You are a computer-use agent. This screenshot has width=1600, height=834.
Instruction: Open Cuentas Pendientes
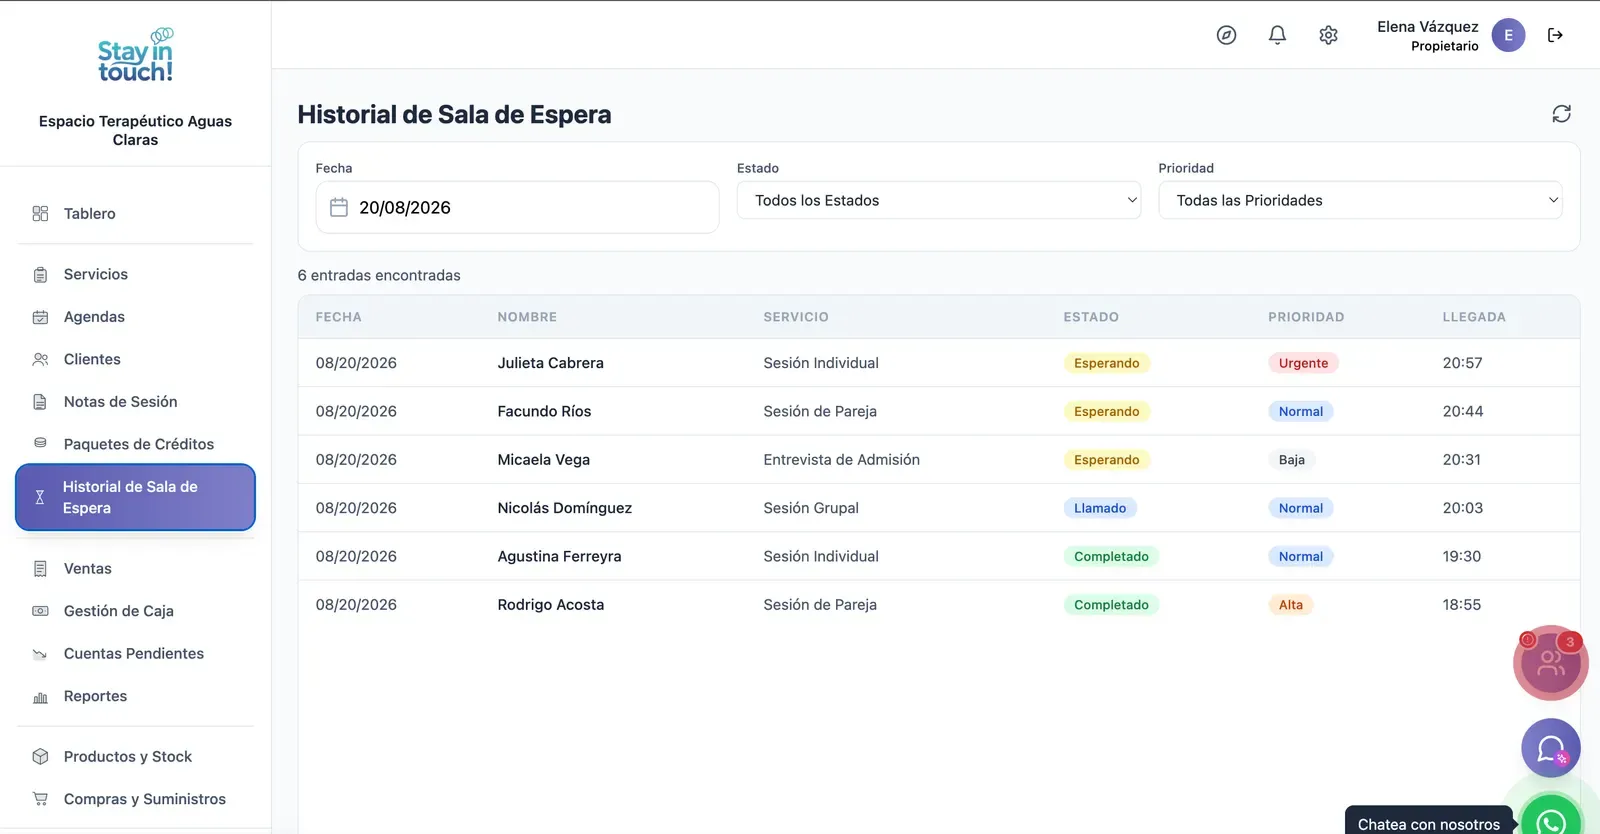[x=135, y=653]
